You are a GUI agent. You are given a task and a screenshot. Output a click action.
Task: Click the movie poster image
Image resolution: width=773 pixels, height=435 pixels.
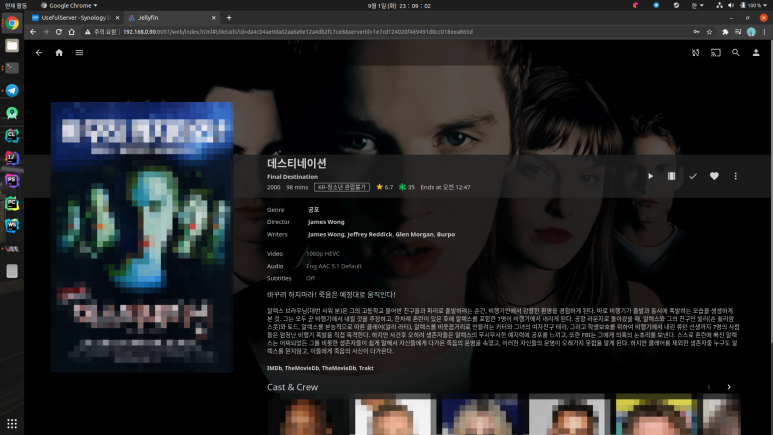(142, 237)
